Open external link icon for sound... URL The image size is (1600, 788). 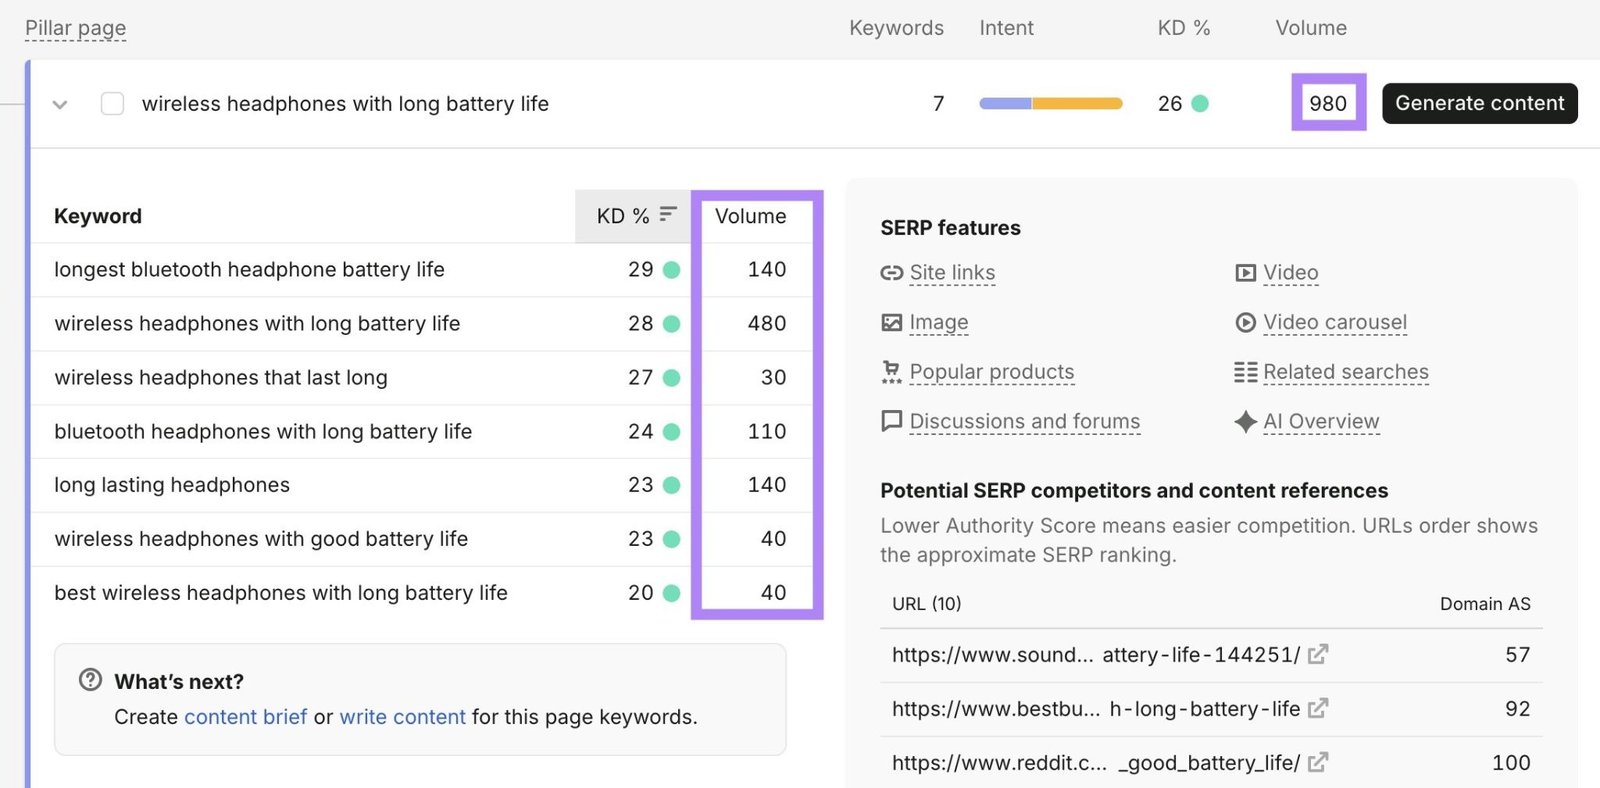[x=1318, y=654]
